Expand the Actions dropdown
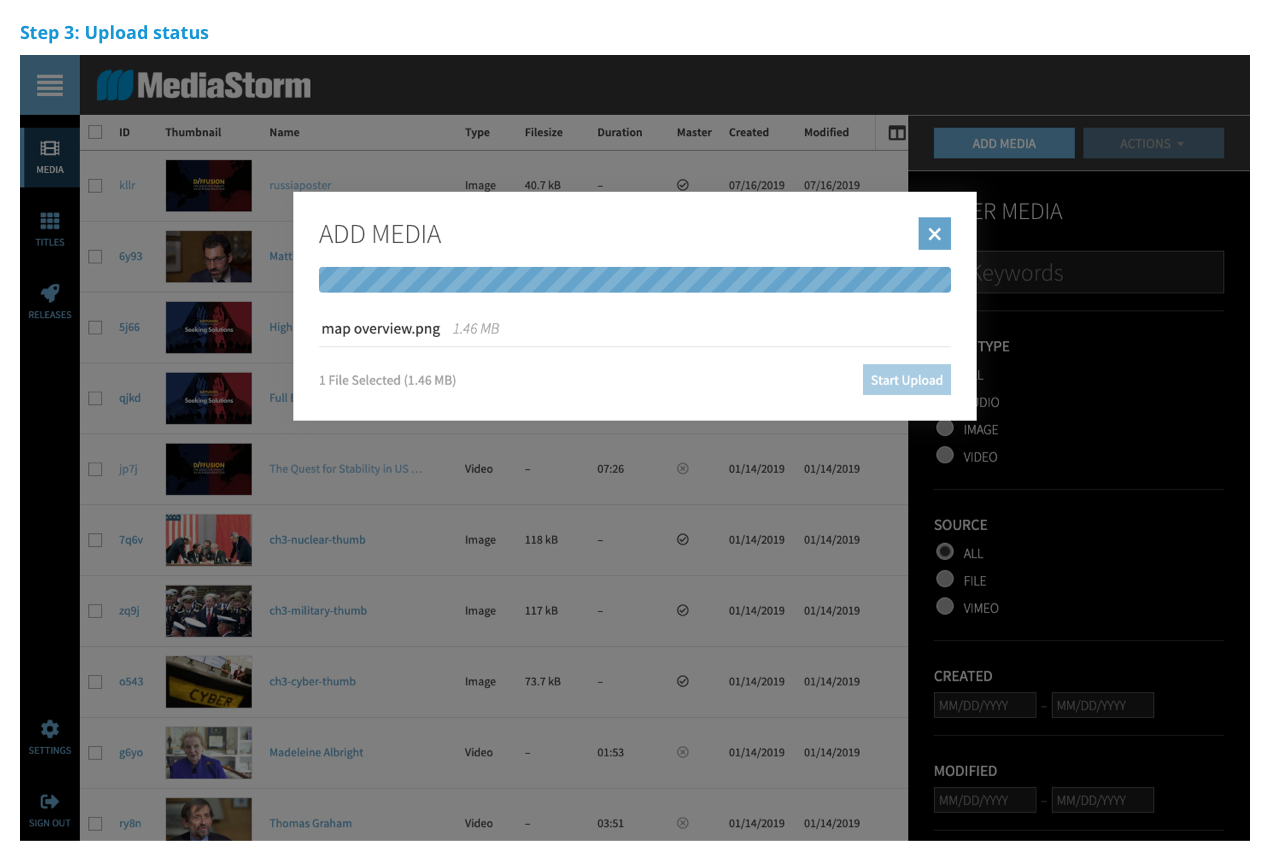The height and width of the screenshot is (864, 1280). point(1153,143)
